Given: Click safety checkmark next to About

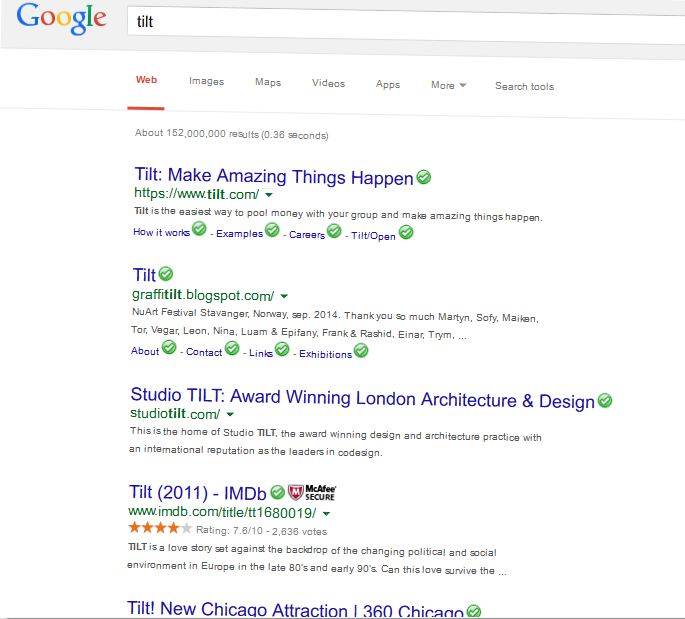Looking at the screenshot, I should pyautogui.click(x=169, y=348).
